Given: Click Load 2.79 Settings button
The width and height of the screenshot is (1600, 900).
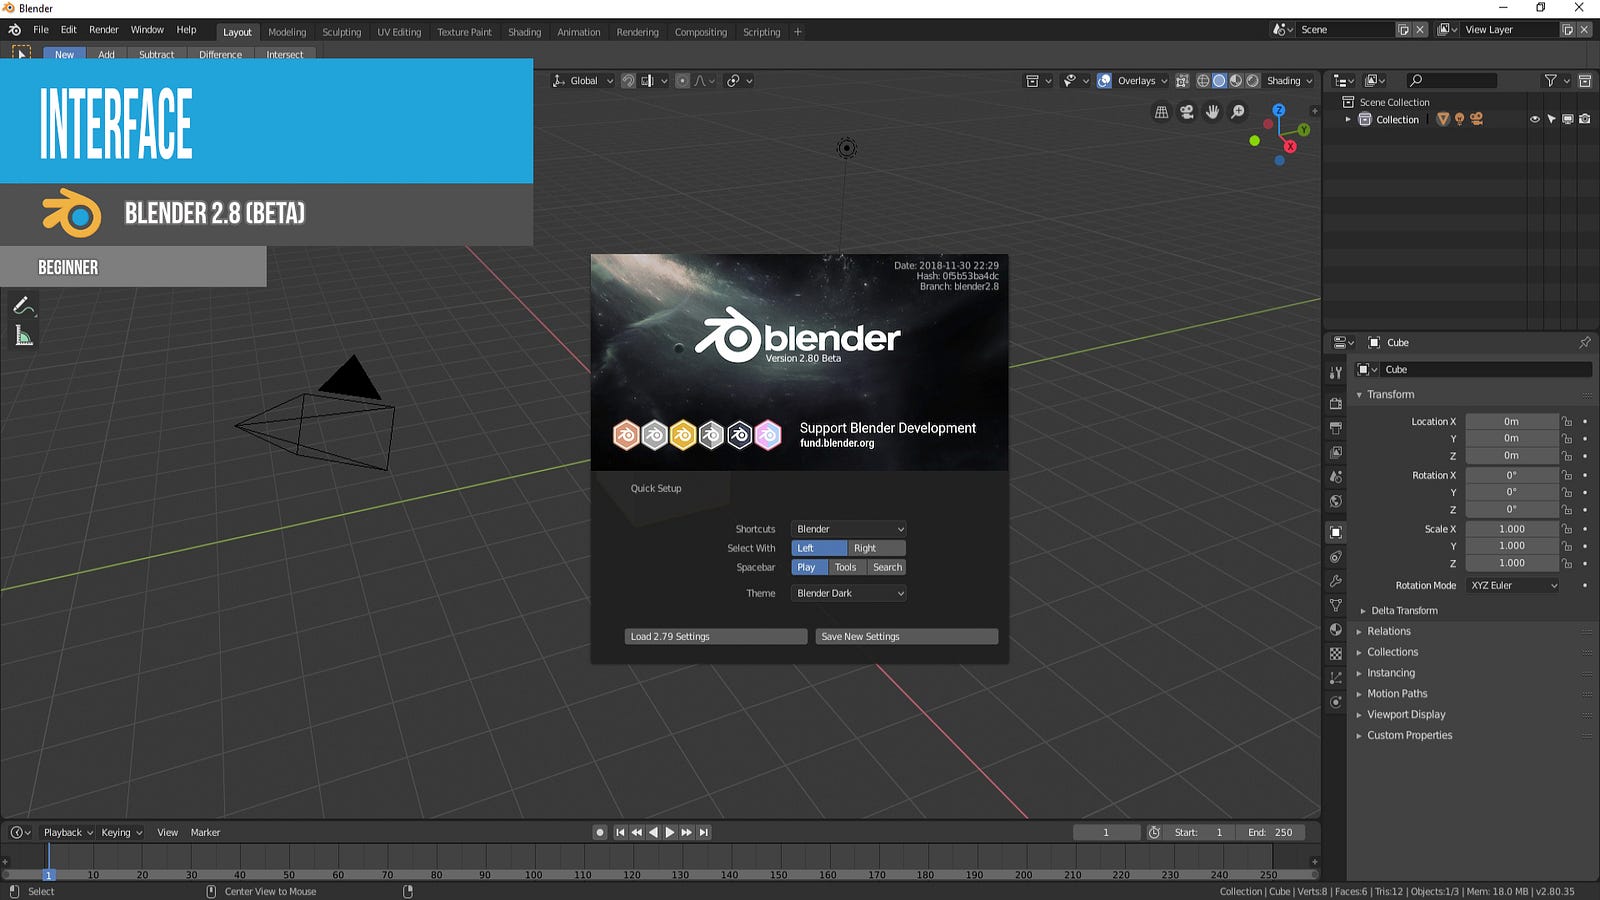Looking at the screenshot, I should click(716, 637).
